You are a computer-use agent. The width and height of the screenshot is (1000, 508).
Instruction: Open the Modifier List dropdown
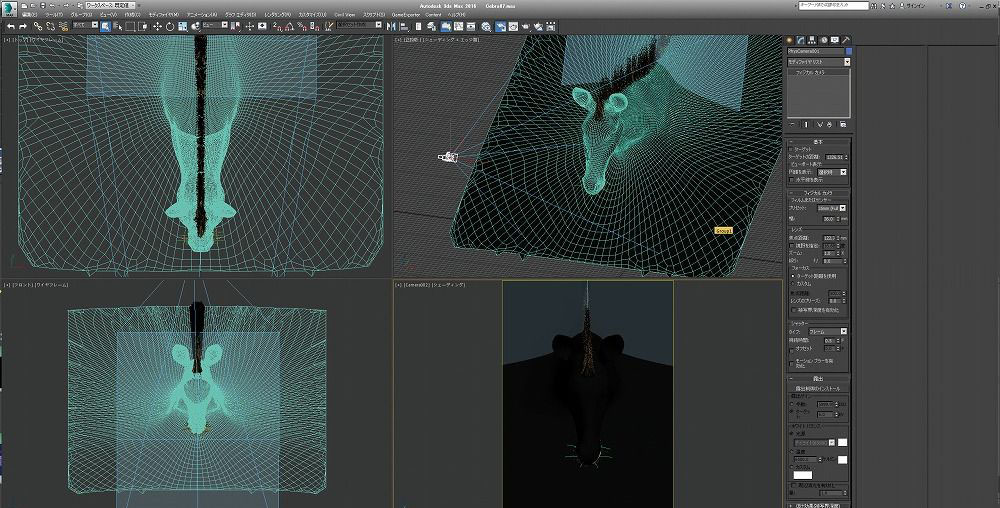818,62
